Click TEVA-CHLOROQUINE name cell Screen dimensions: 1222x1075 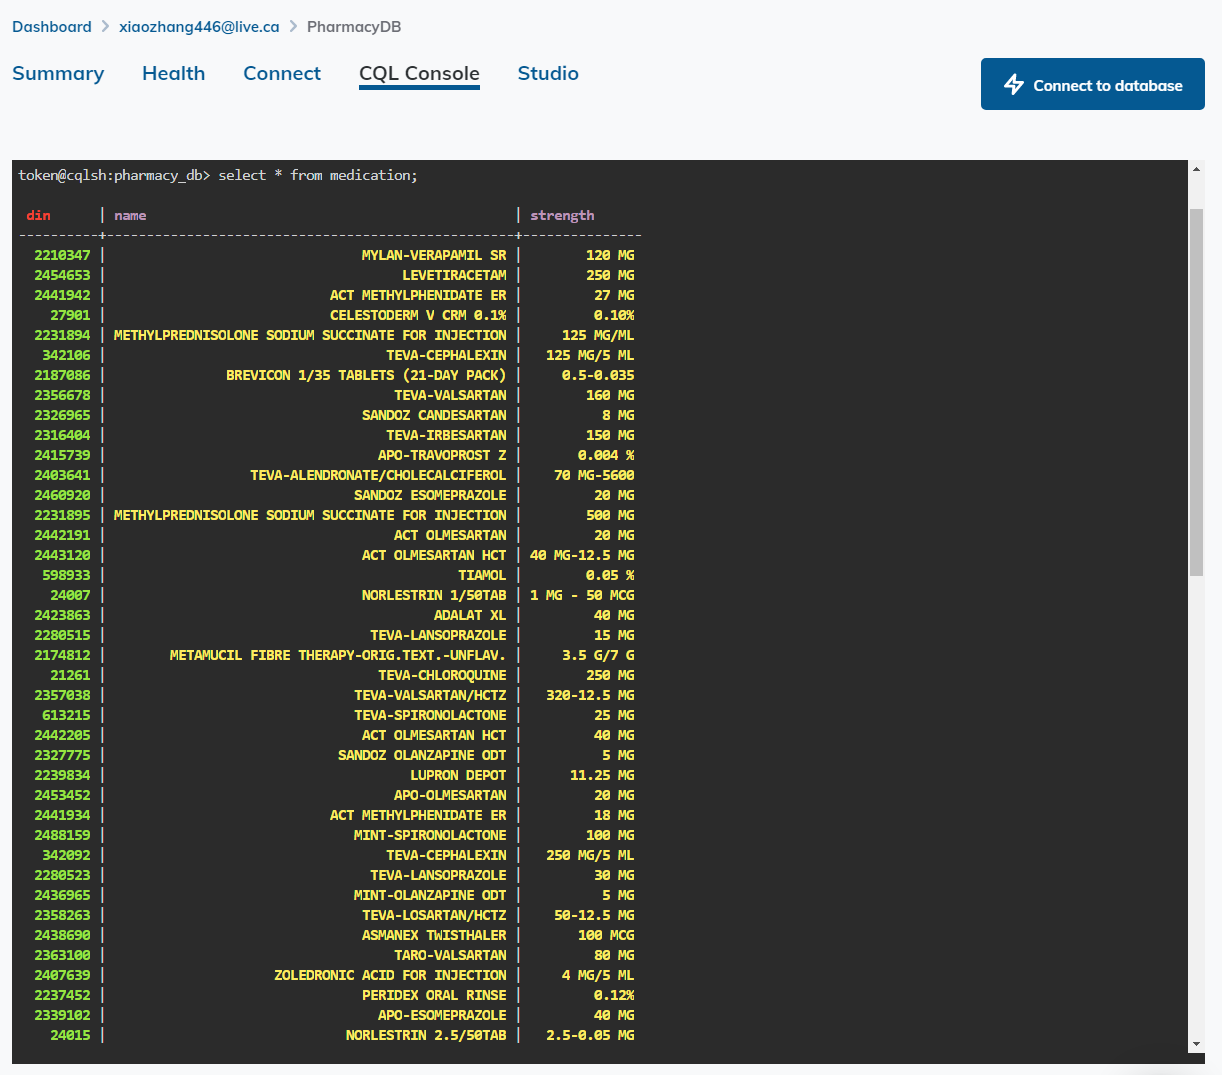[442, 675]
